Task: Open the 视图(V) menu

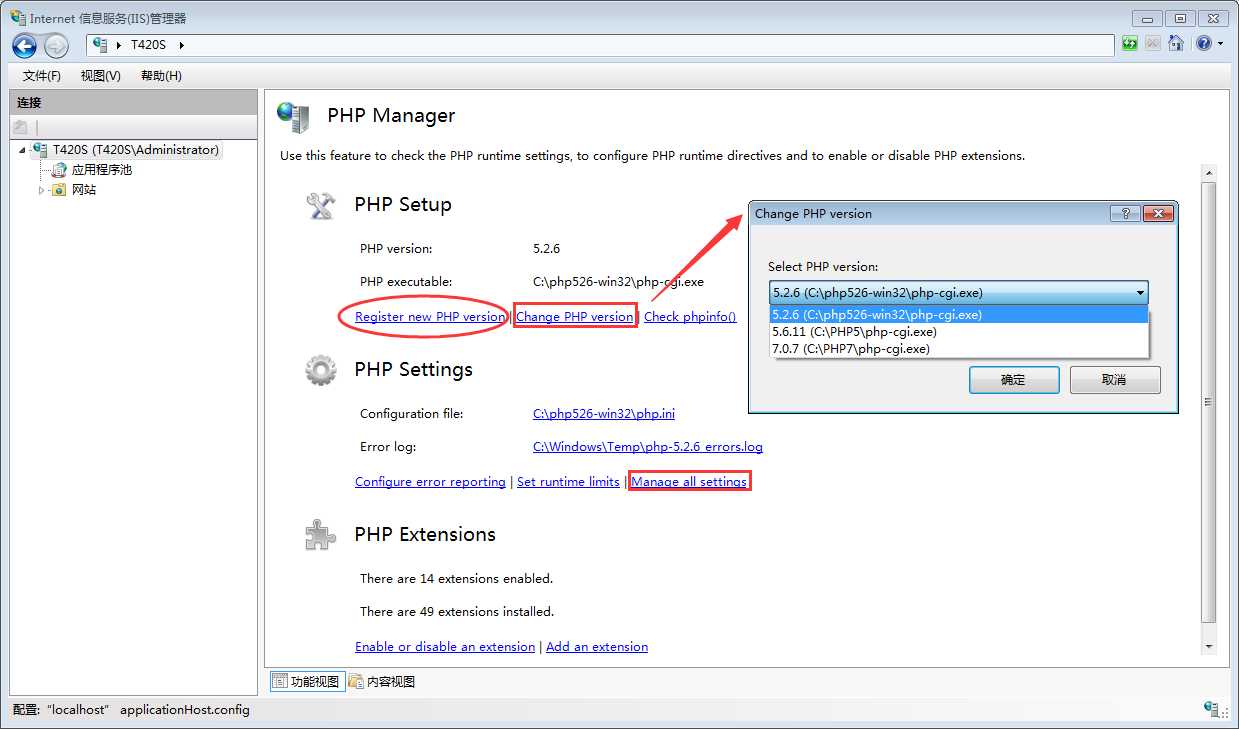Action: pos(100,76)
